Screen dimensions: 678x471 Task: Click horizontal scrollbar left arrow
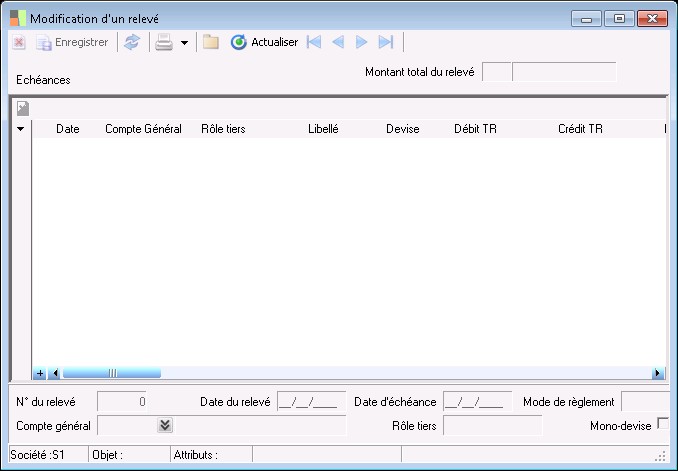point(54,373)
